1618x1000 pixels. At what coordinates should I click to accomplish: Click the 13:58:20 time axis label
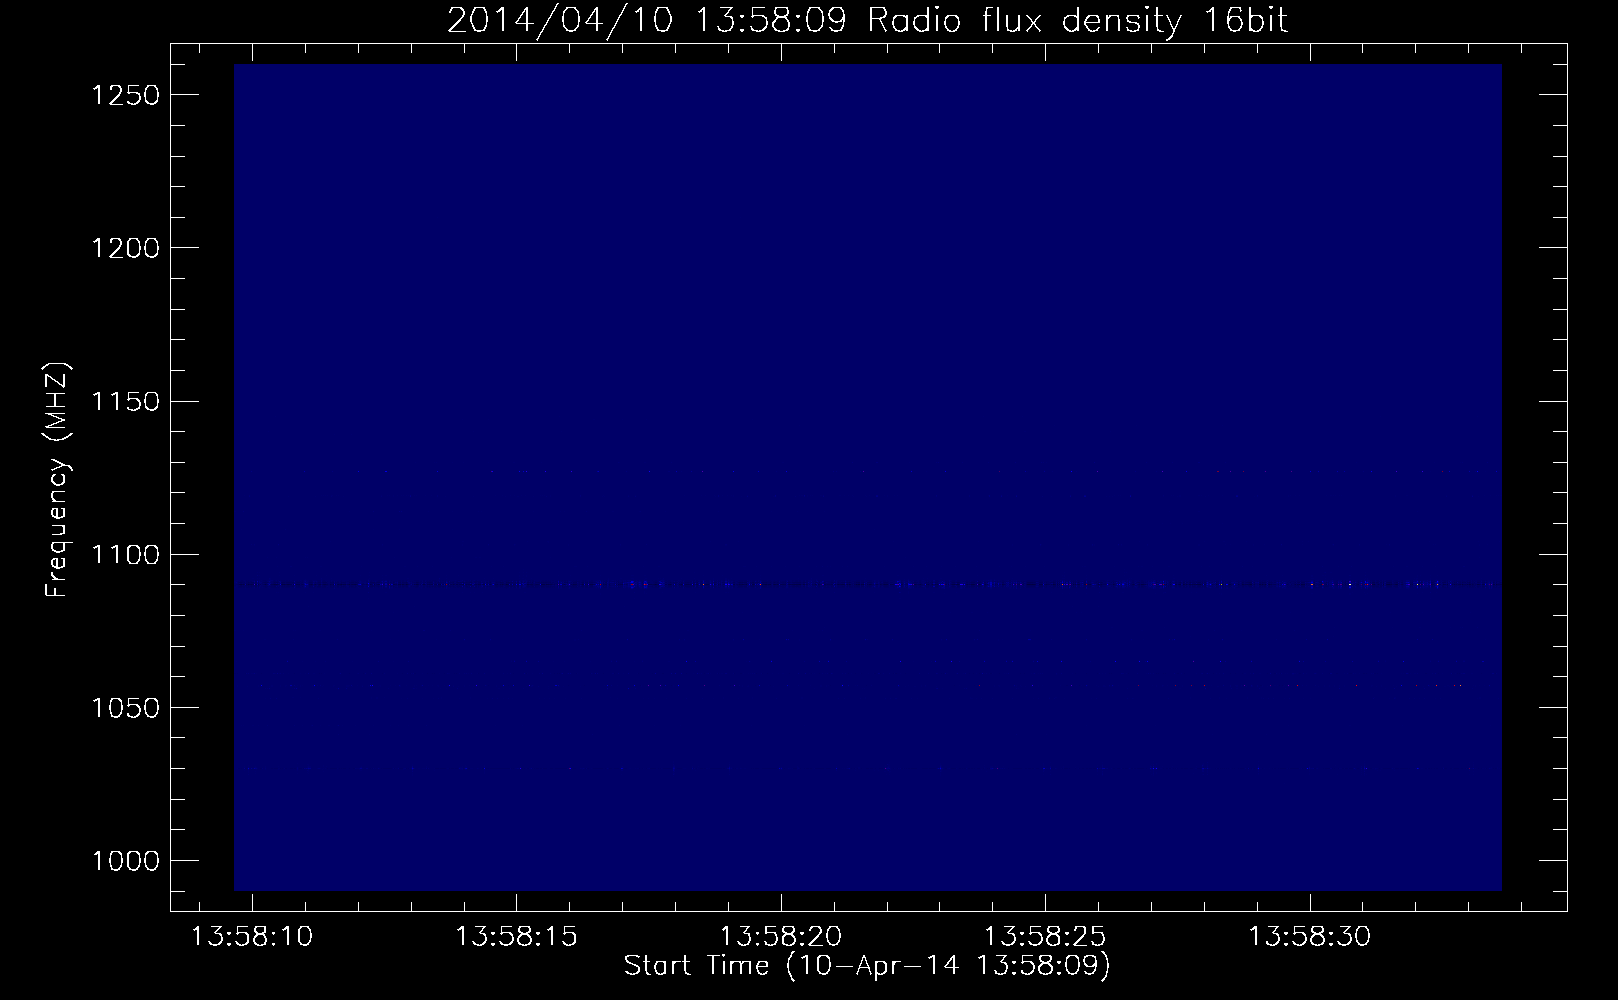(x=781, y=938)
